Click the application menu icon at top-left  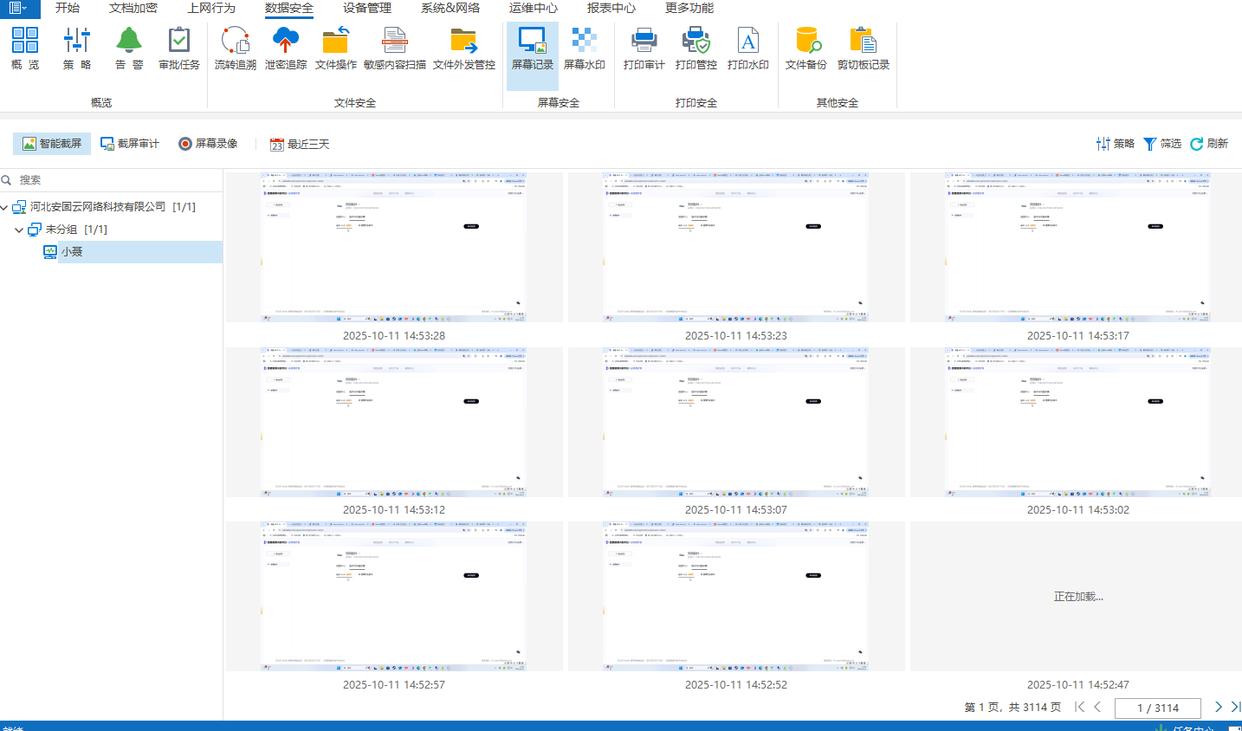pyautogui.click(x=19, y=8)
